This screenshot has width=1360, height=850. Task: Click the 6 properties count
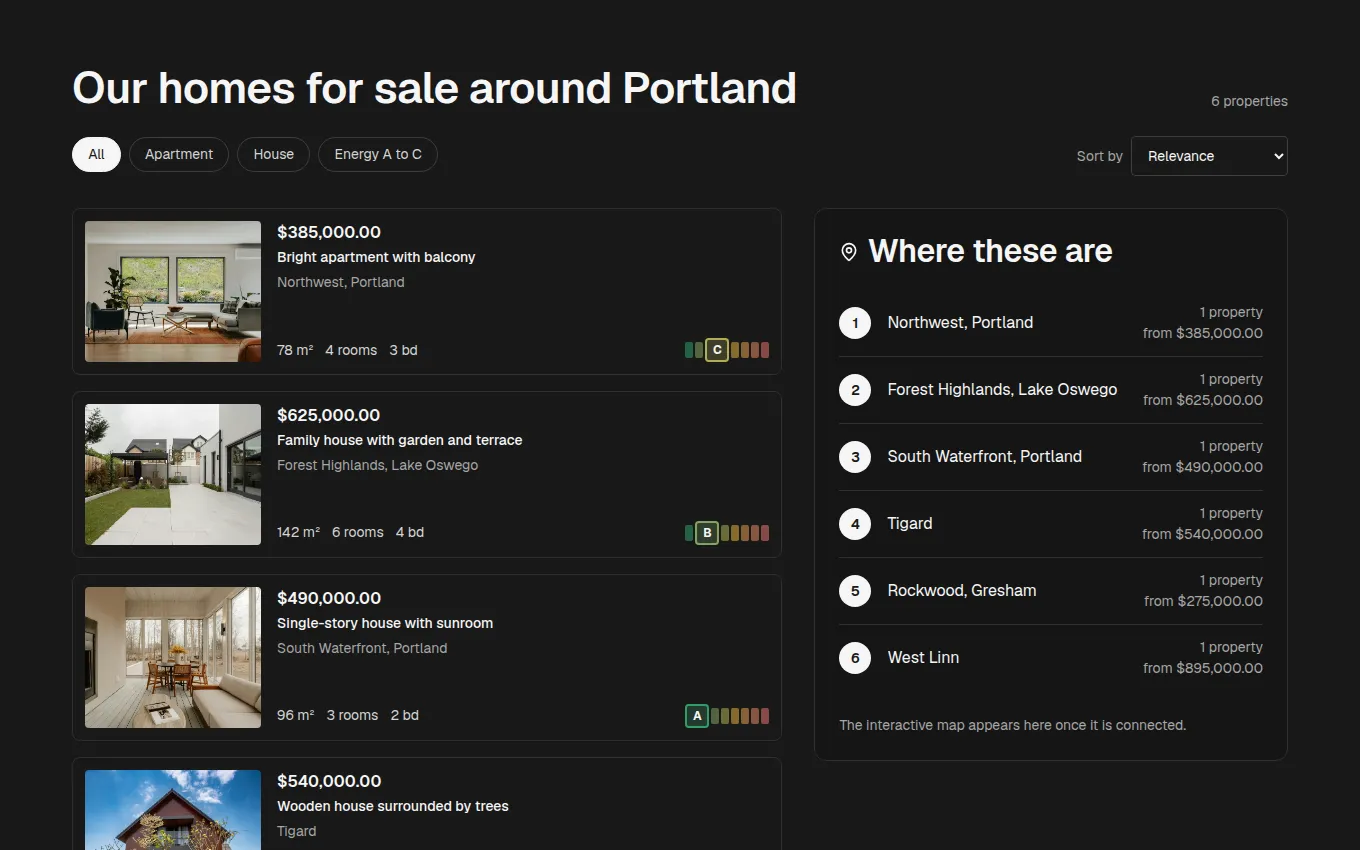[x=1249, y=101]
